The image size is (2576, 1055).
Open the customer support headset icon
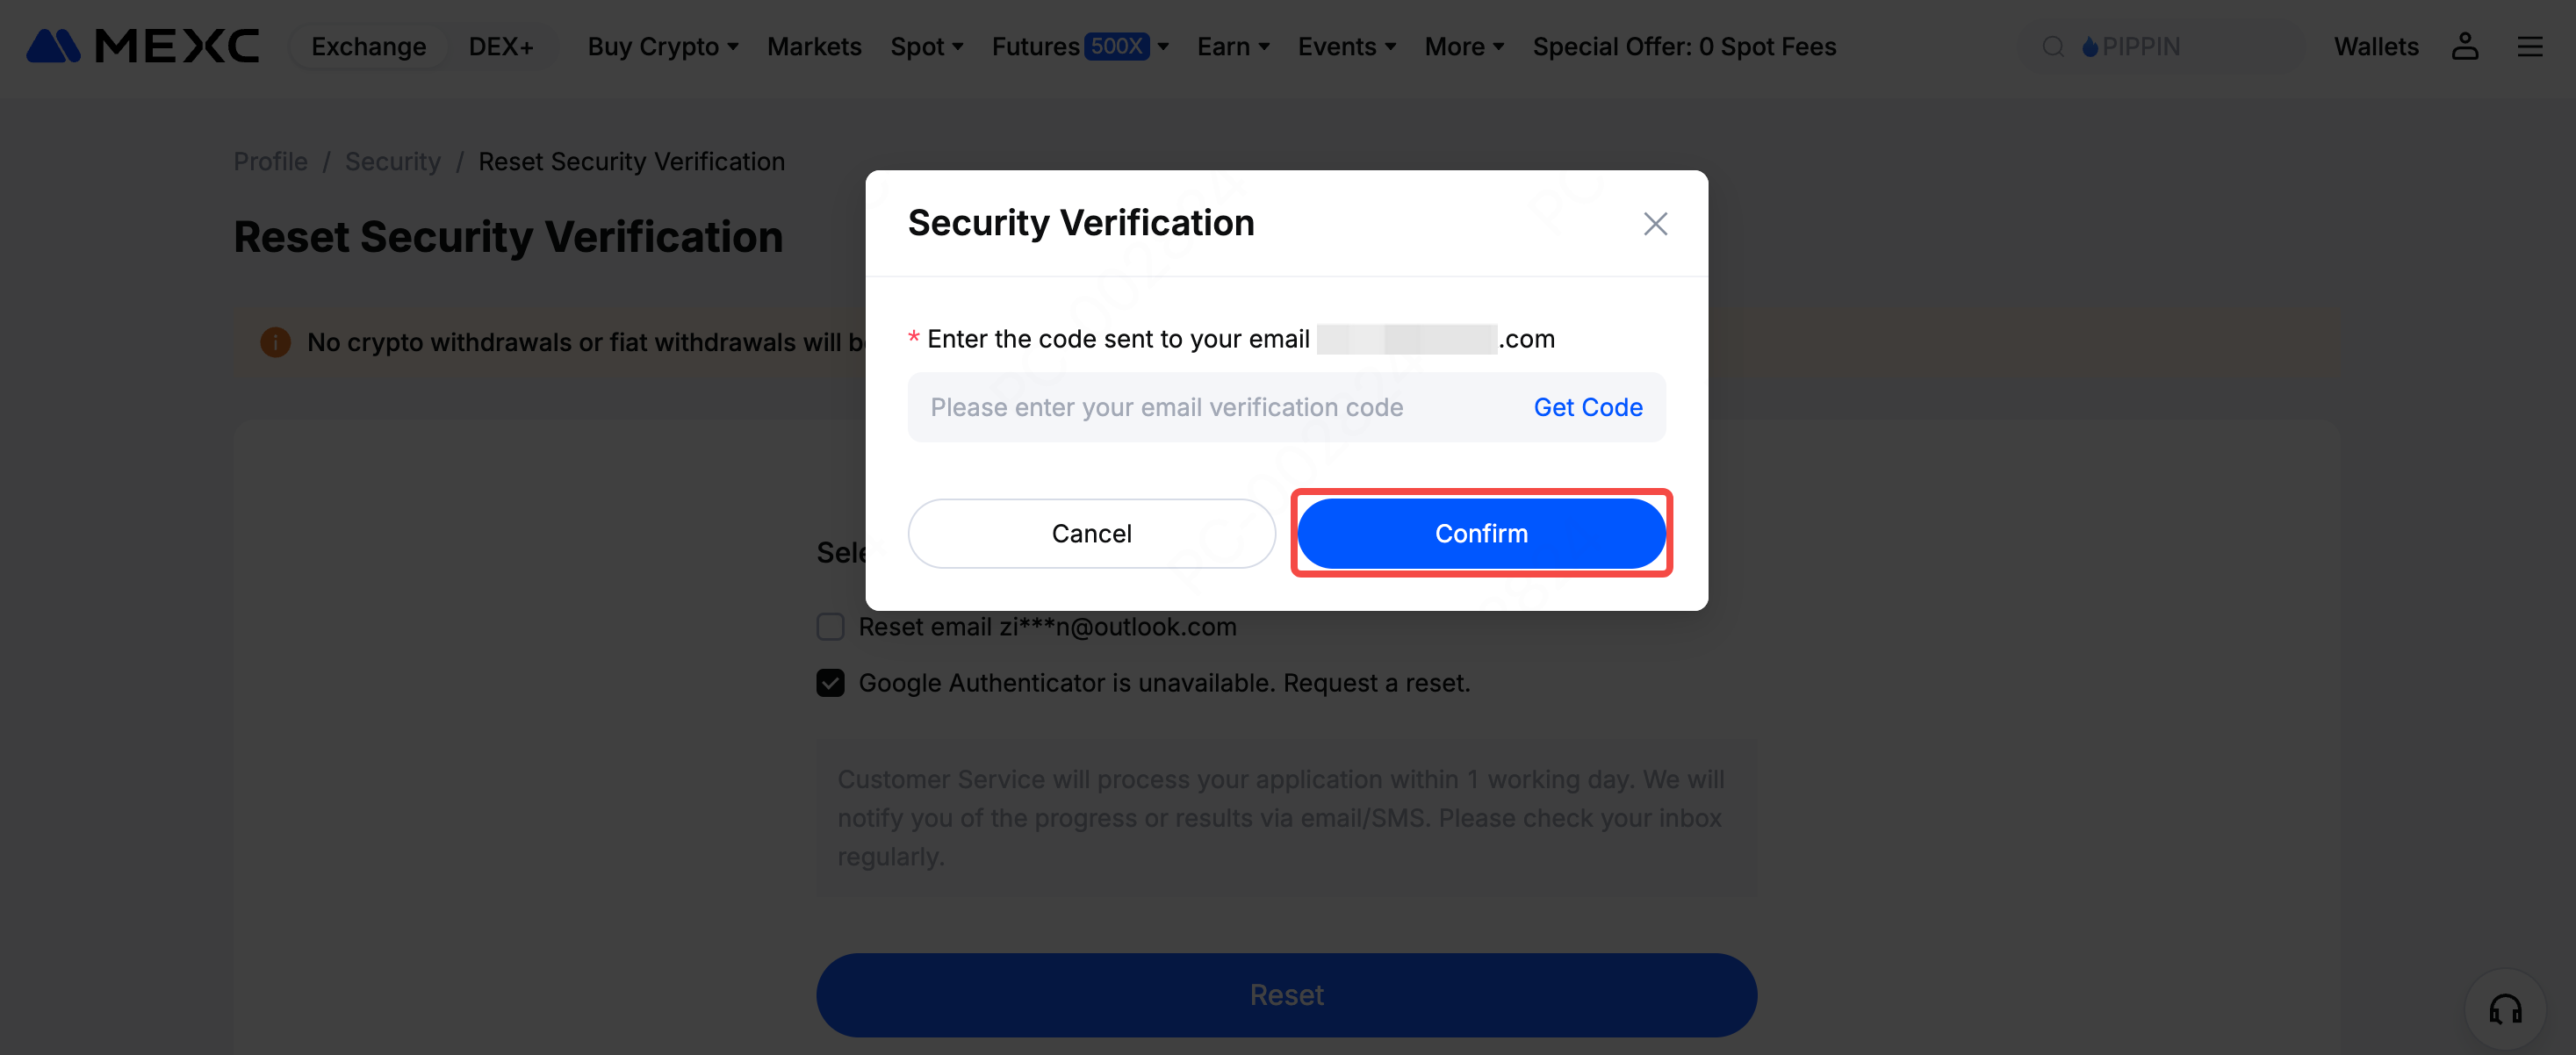pos(2505,1009)
